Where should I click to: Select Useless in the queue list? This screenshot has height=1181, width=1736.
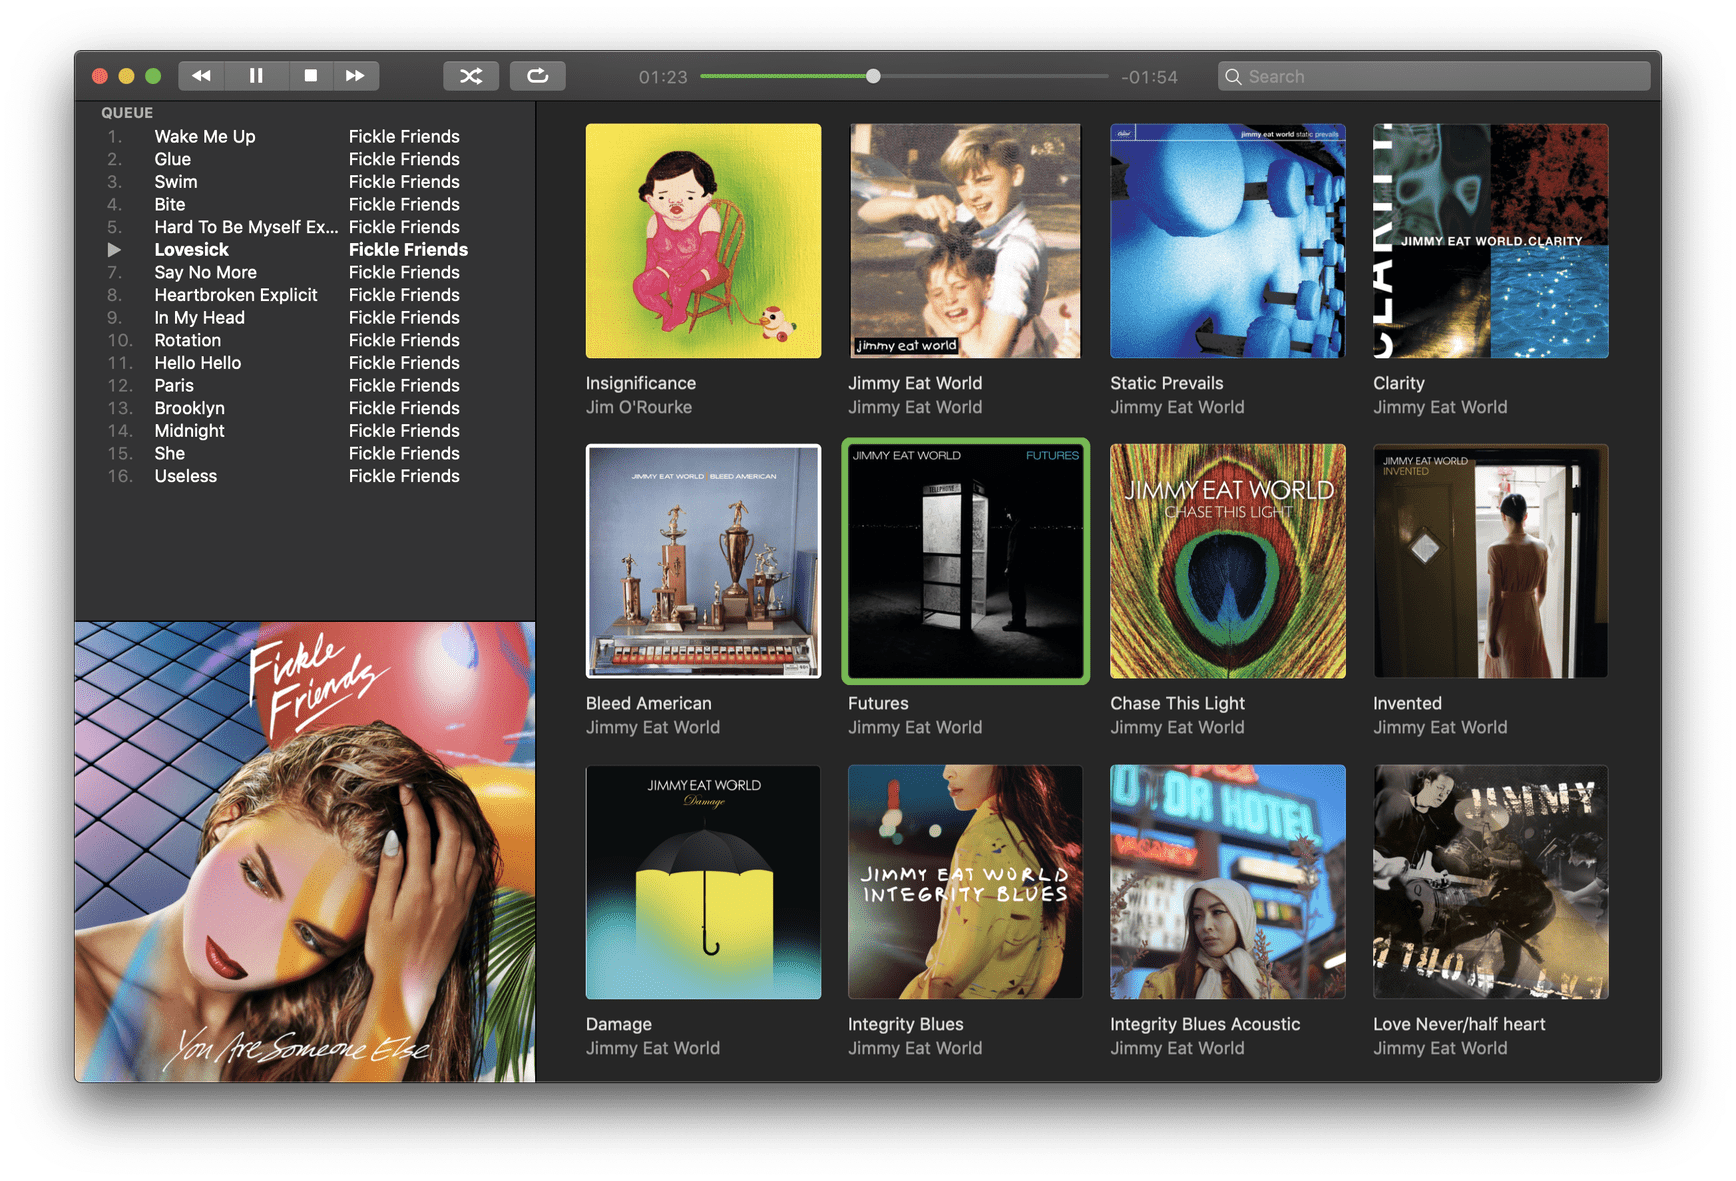click(x=185, y=476)
